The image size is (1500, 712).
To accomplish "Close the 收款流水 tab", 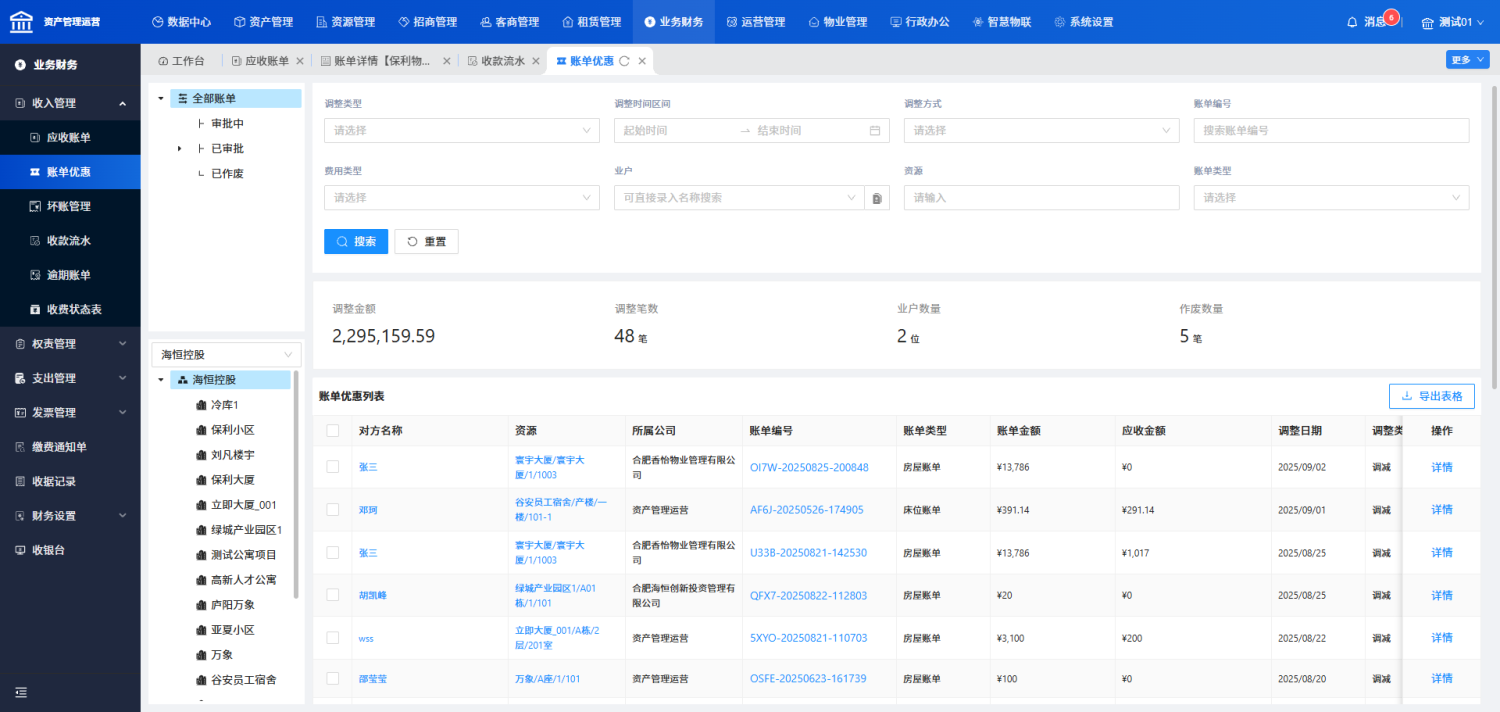I will pyautogui.click(x=534, y=61).
